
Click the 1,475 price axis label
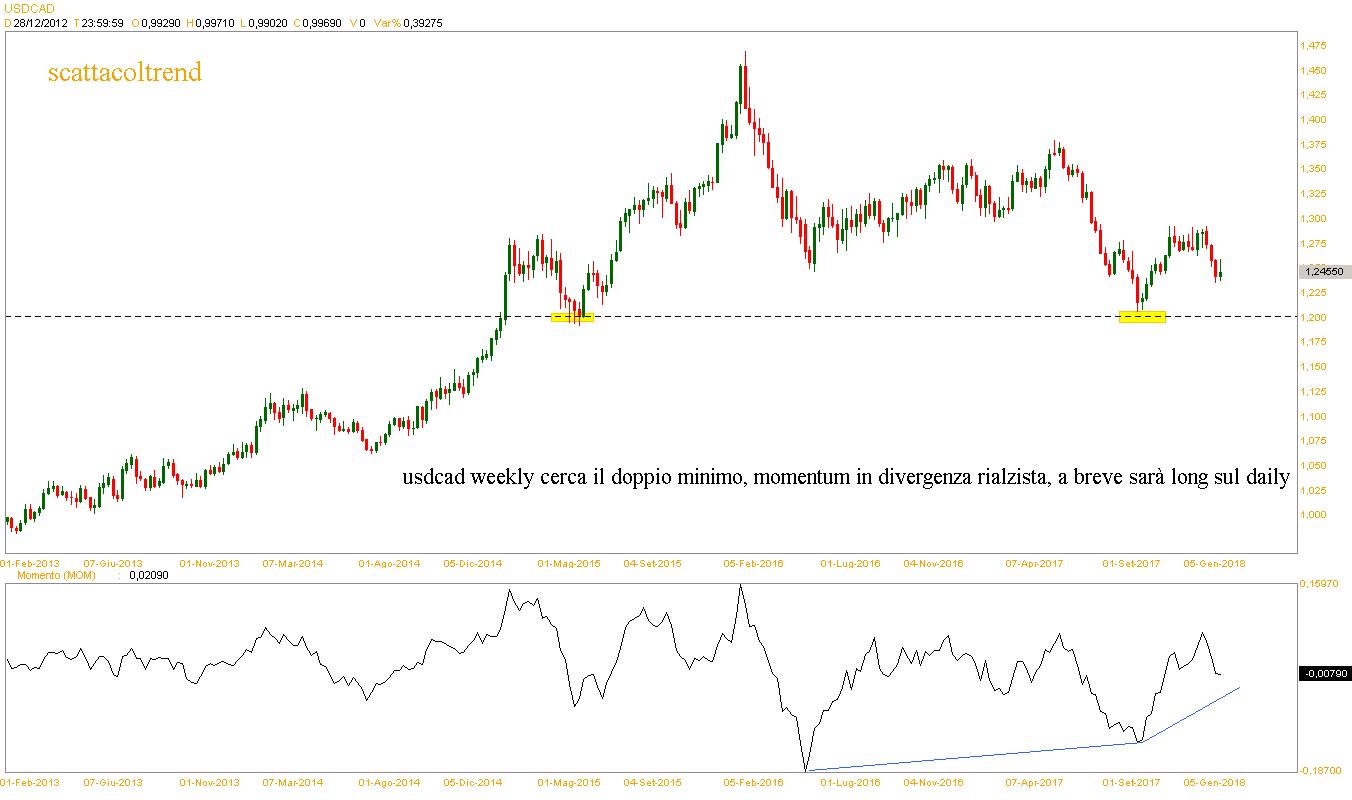point(1312,46)
